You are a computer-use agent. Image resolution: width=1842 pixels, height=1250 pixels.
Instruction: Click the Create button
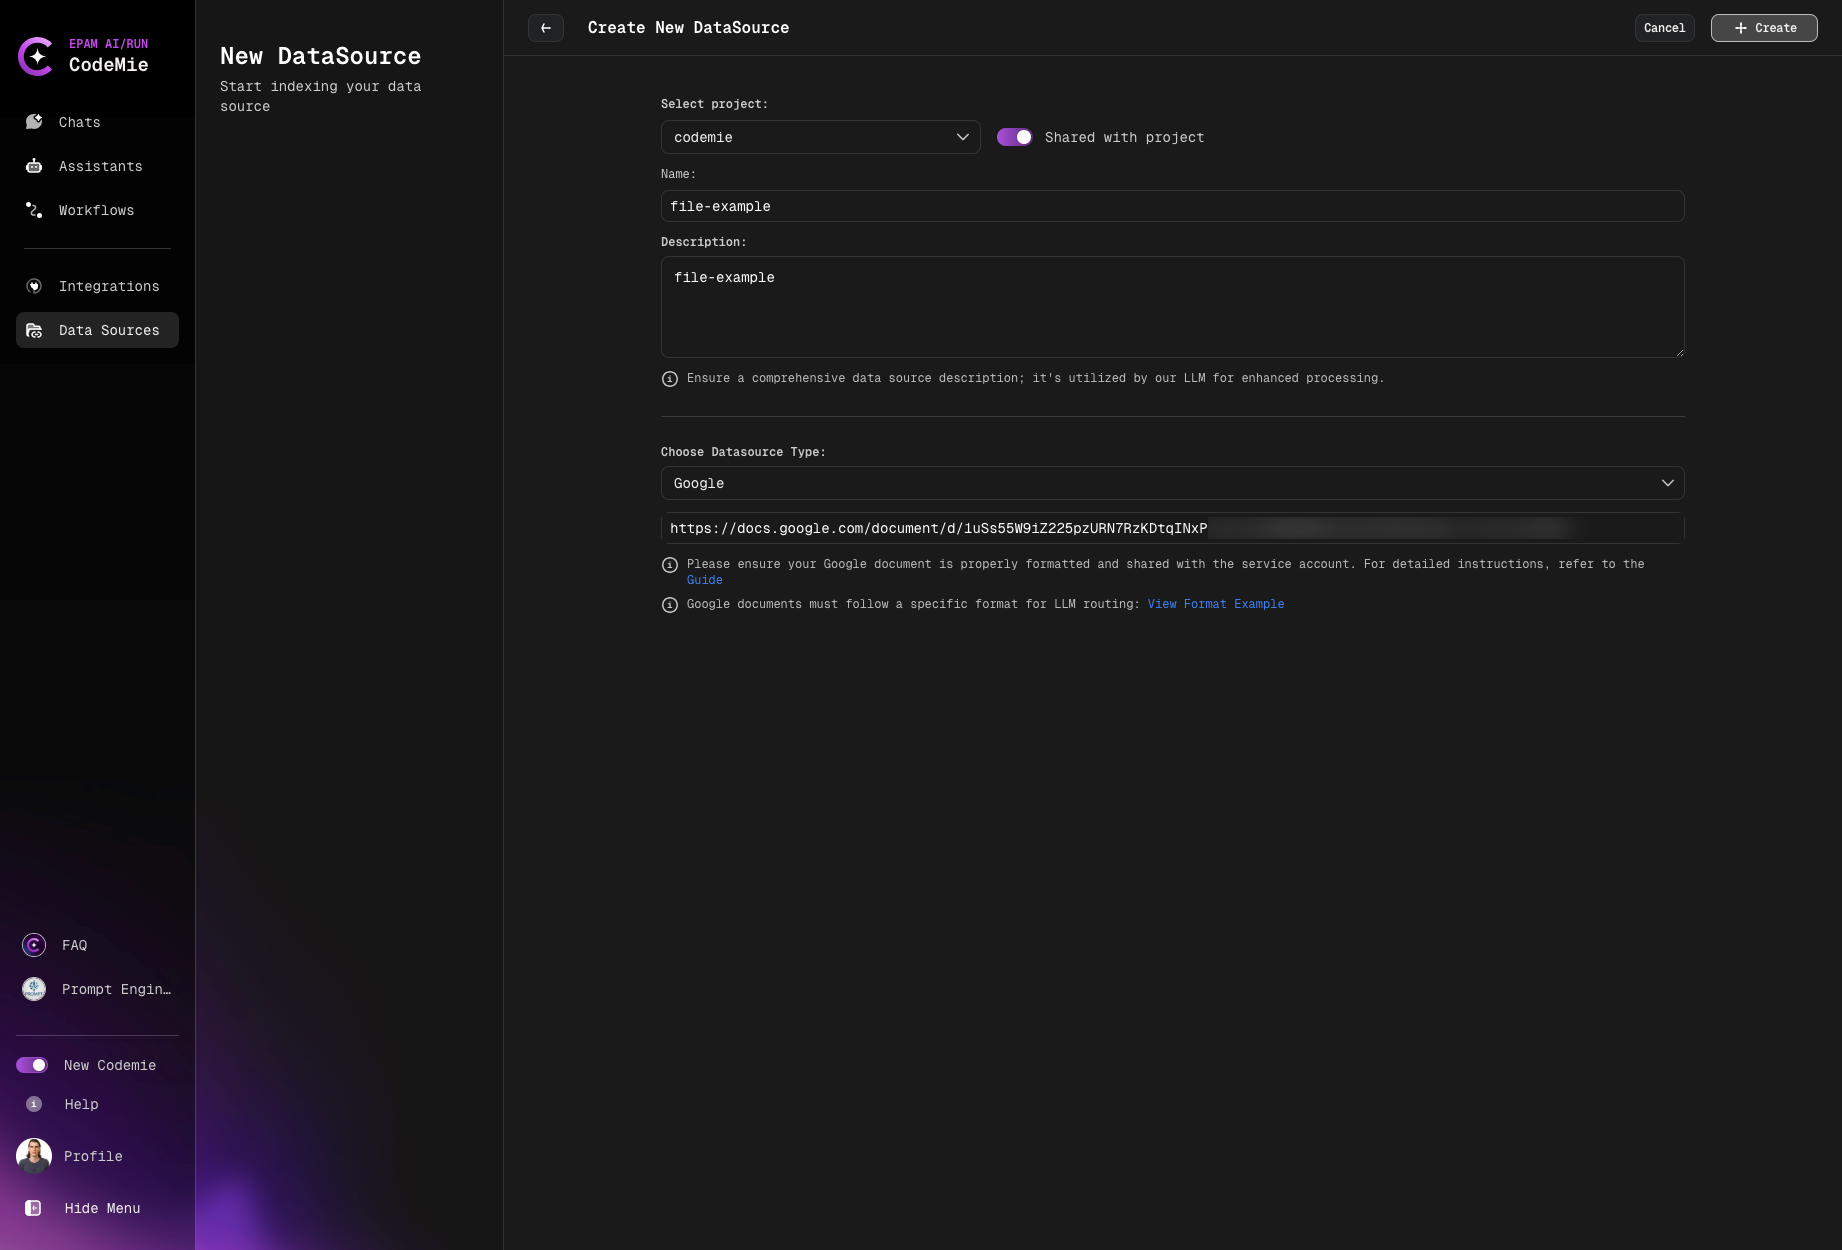click(x=1763, y=28)
